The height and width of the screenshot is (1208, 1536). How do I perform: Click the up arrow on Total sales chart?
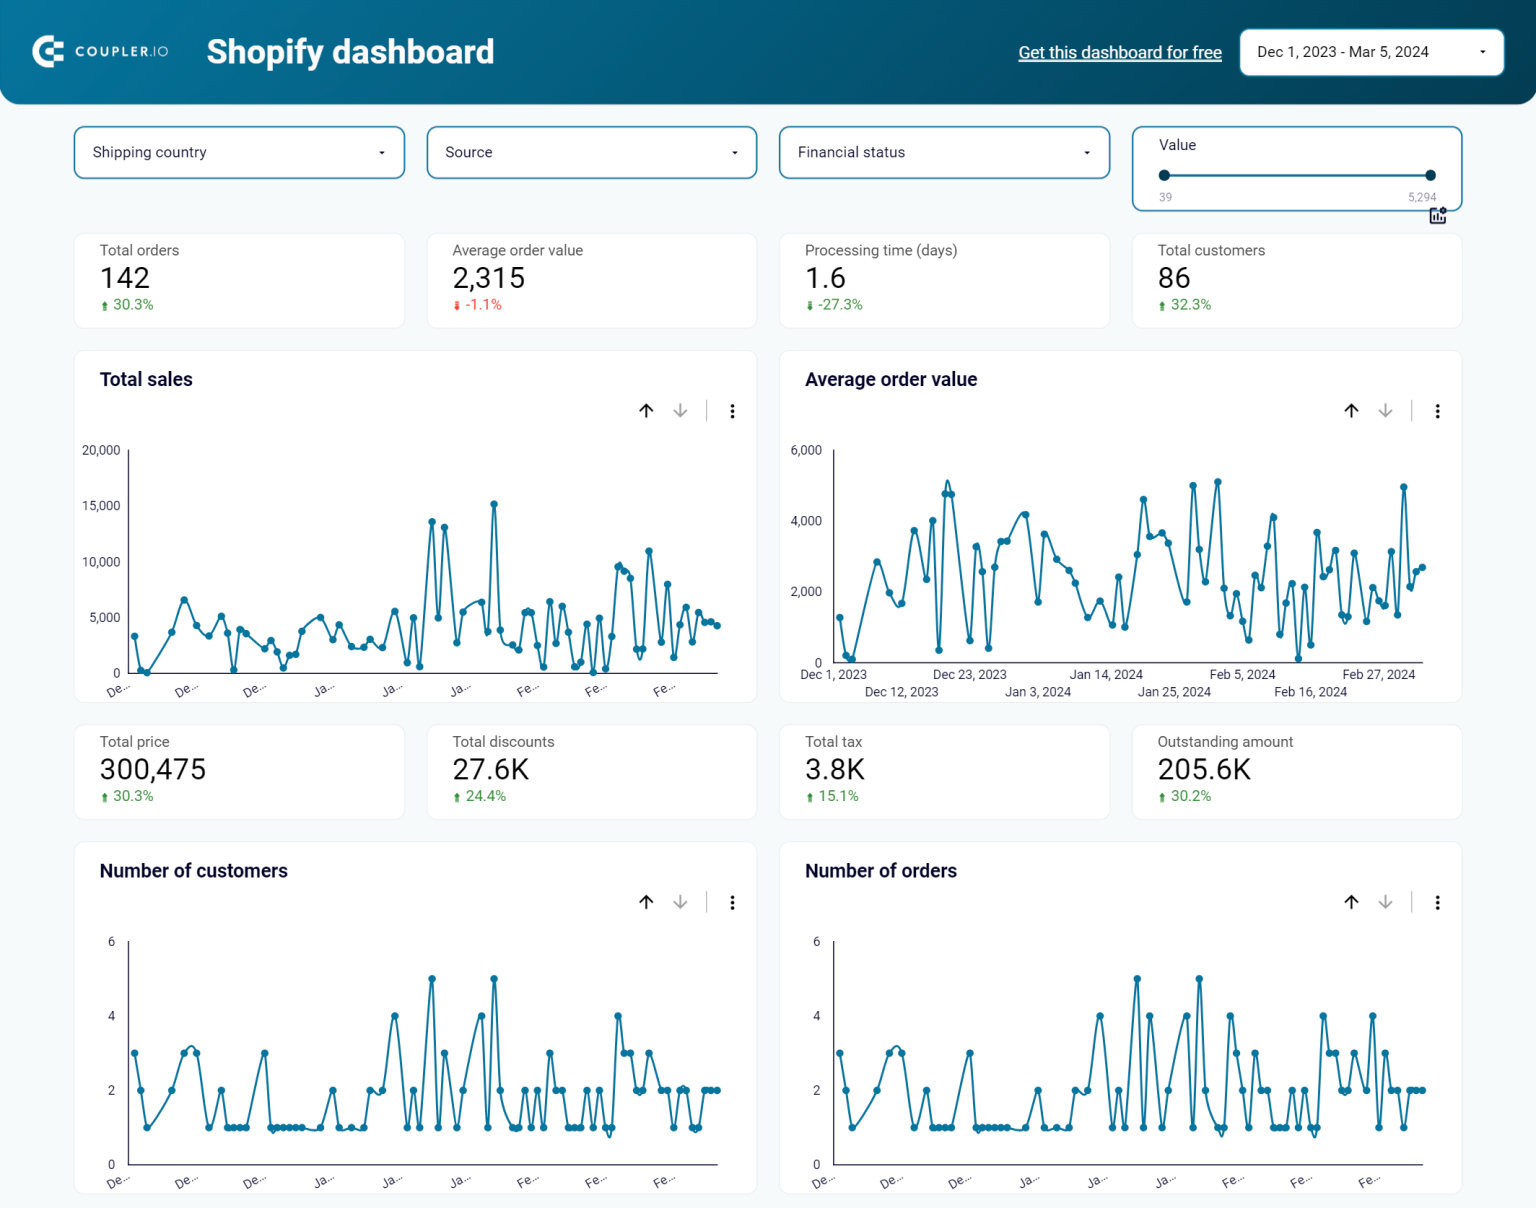646,411
